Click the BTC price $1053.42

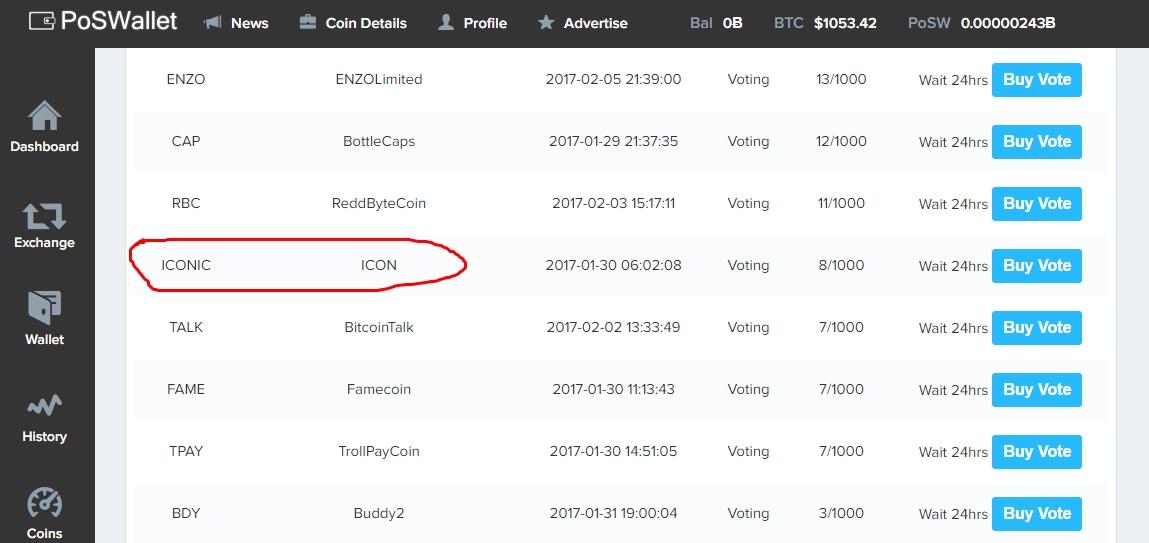pos(845,23)
